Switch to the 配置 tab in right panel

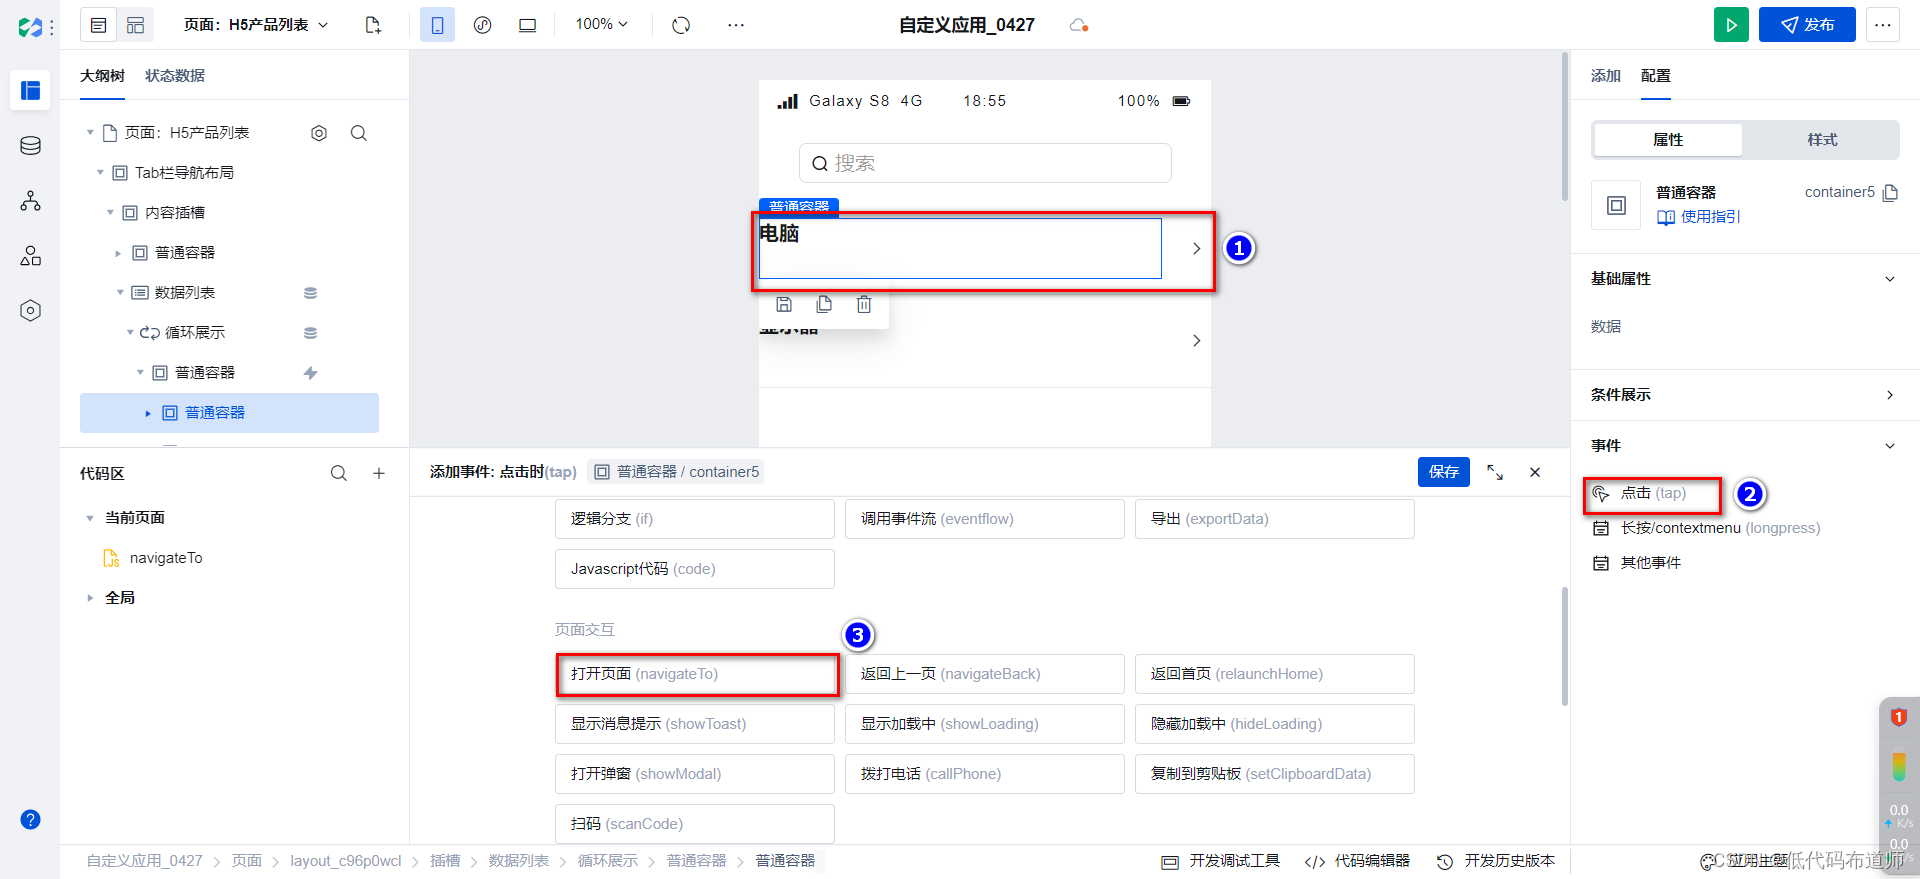point(1656,76)
